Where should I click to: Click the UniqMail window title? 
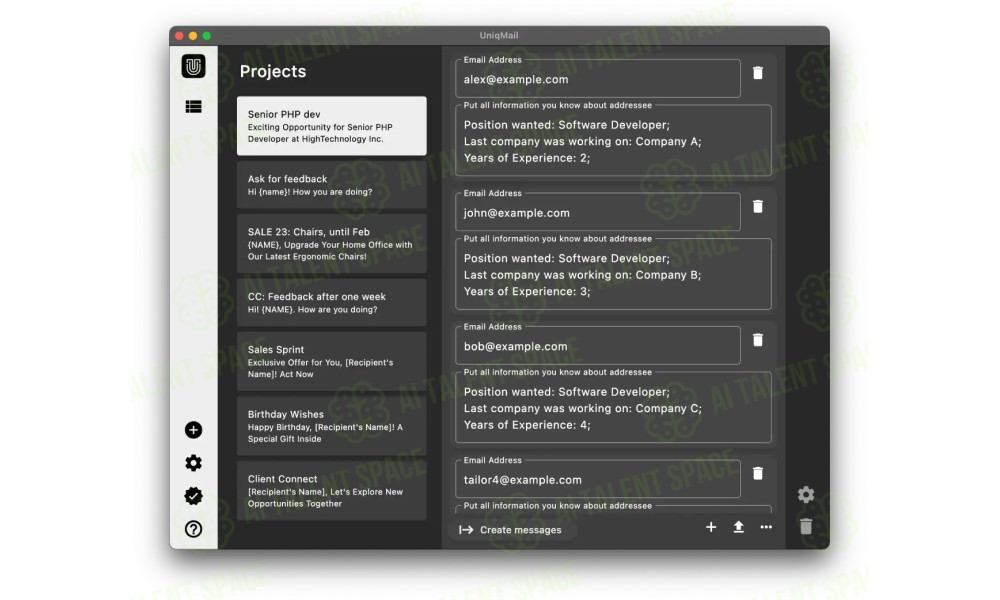coord(499,36)
